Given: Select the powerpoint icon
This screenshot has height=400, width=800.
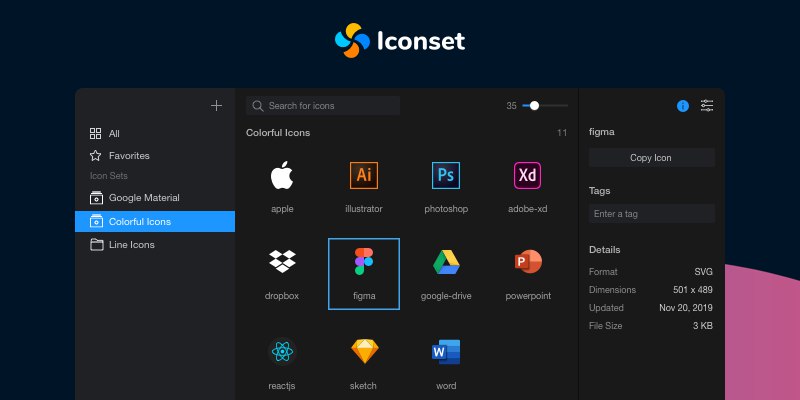Looking at the screenshot, I should pyautogui.click(x=528, y=261).
